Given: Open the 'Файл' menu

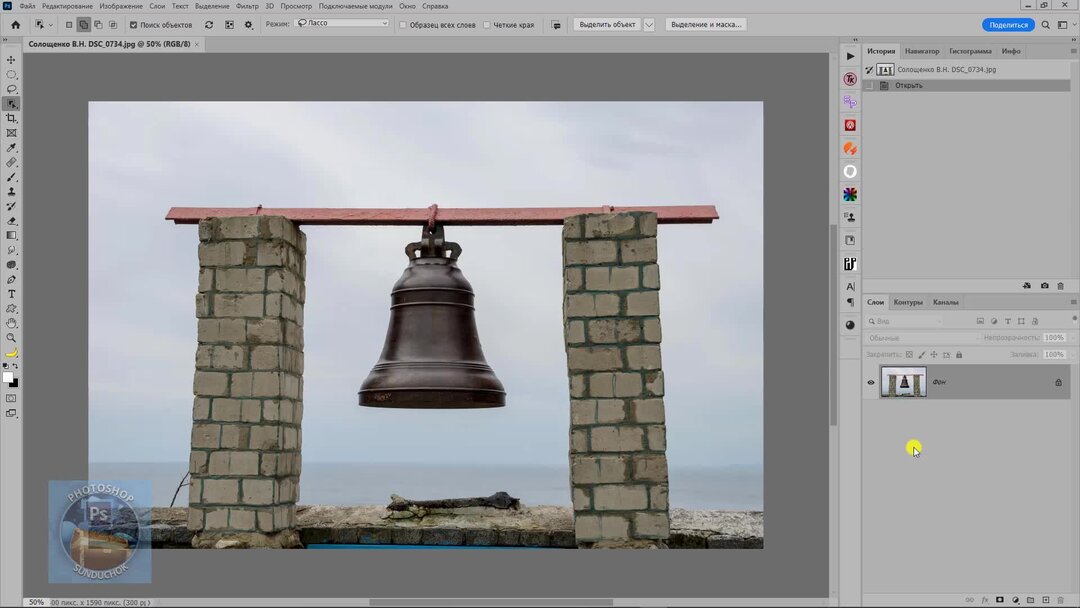Looking at the screenshot, I should (27, 6).
